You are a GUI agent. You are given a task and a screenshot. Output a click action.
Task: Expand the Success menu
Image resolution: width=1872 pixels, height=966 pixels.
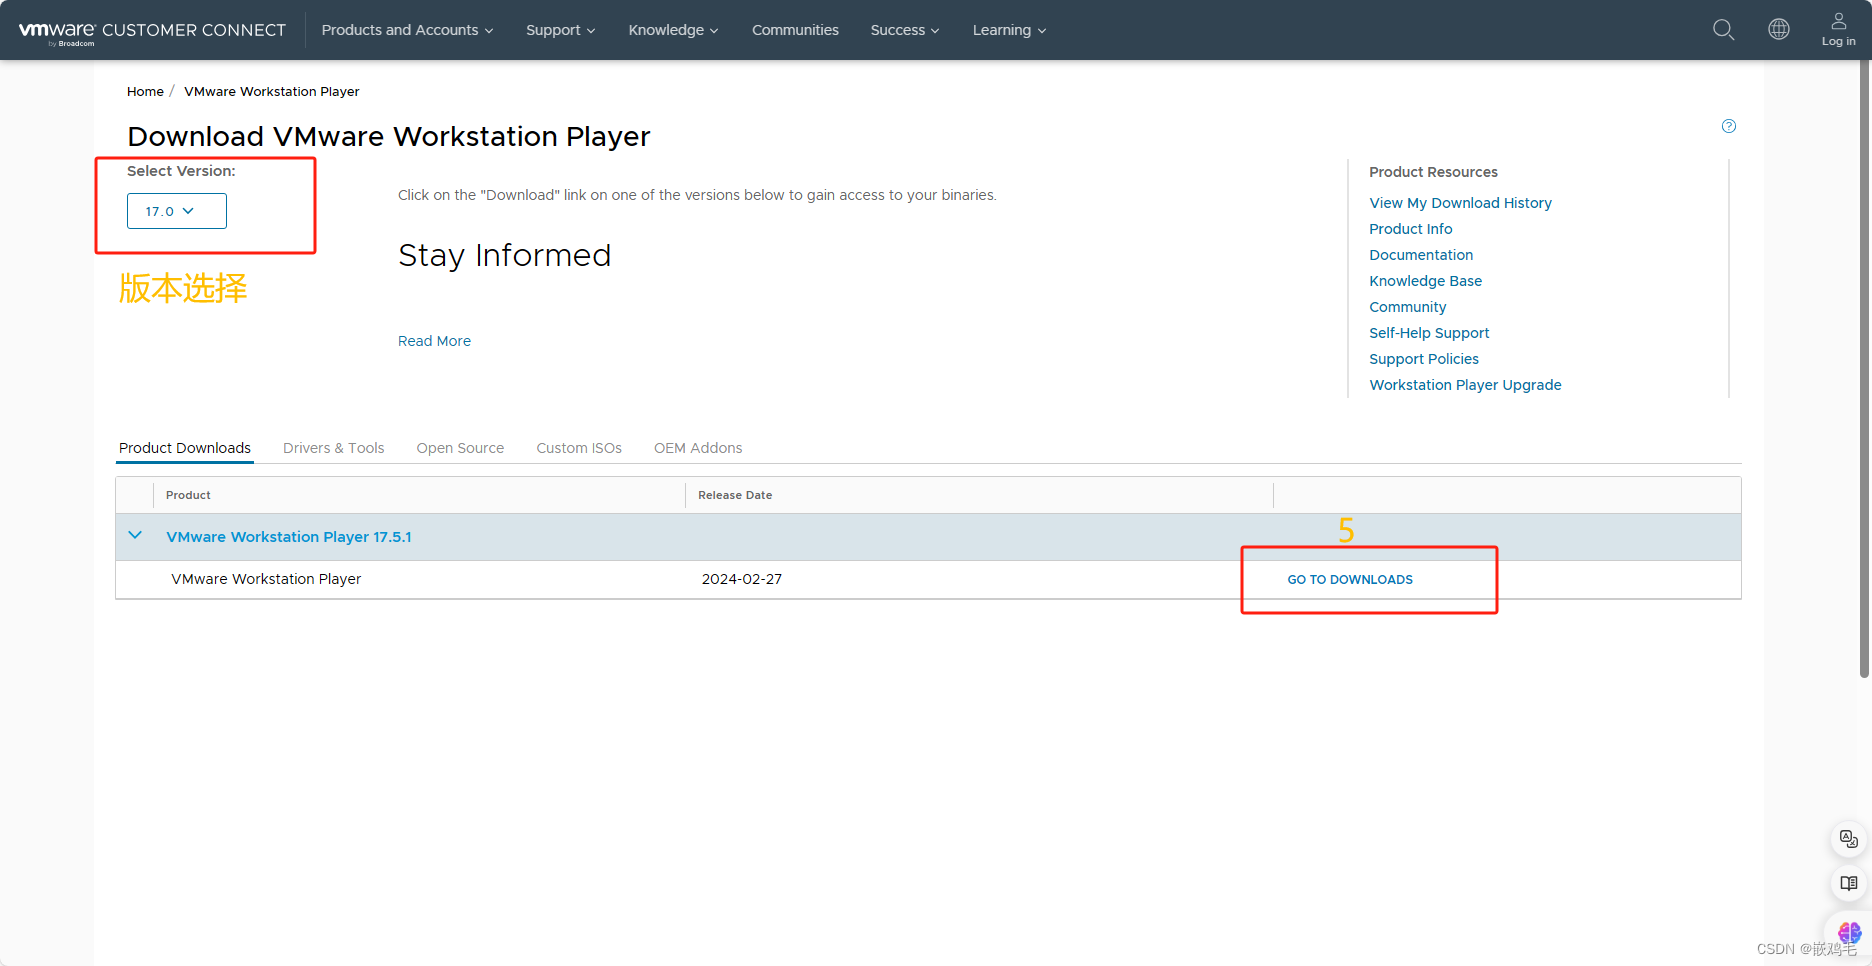tap(904, 30)
